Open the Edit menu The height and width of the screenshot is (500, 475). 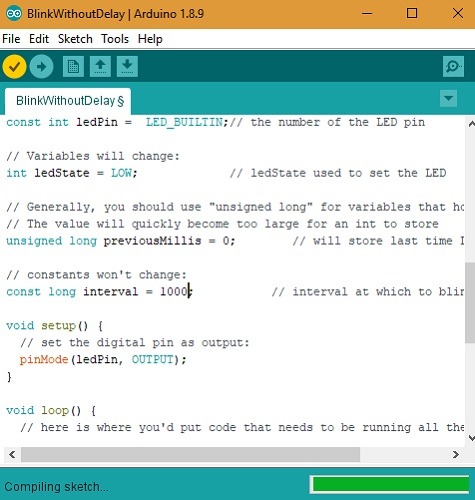(x=39, y=39)
